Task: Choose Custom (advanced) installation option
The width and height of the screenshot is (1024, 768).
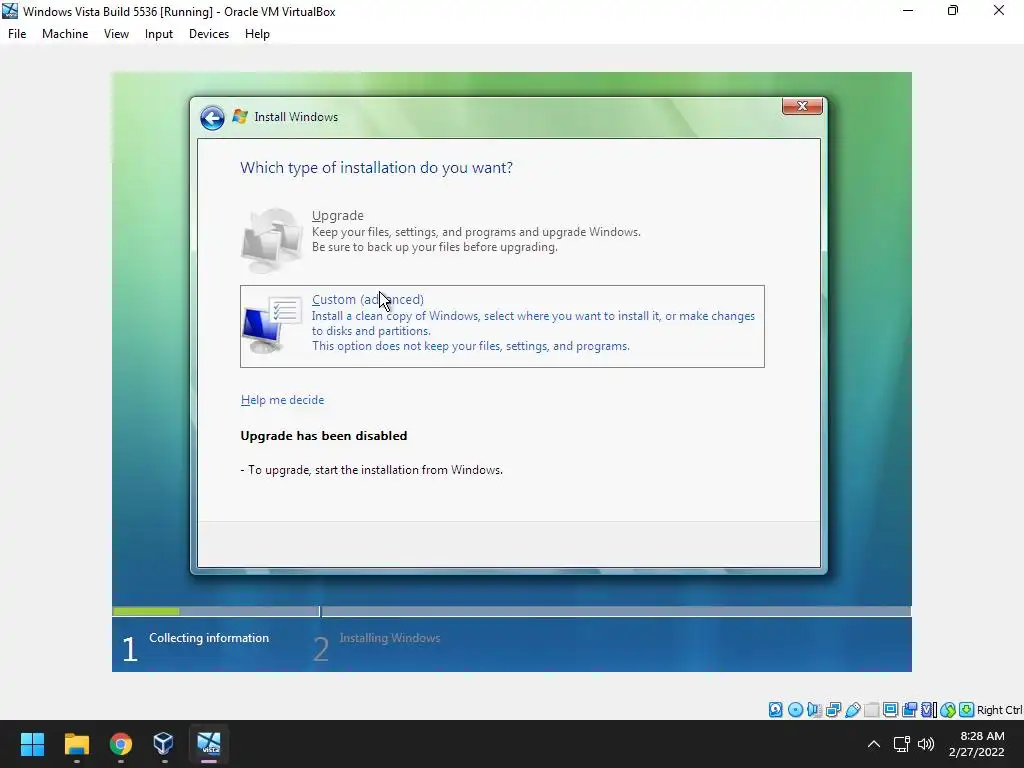Action: point(502,327)
